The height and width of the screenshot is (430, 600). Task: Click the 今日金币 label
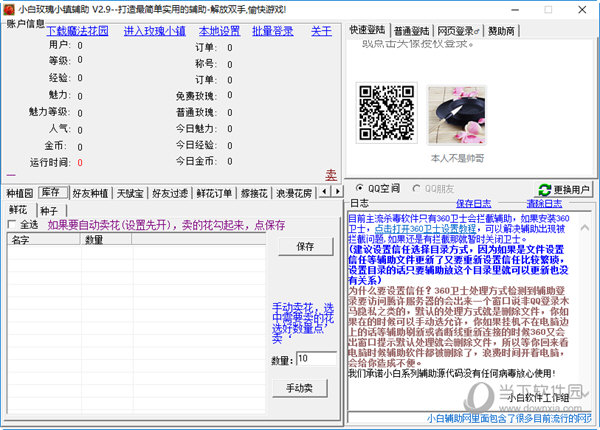(x=196, y=161)
